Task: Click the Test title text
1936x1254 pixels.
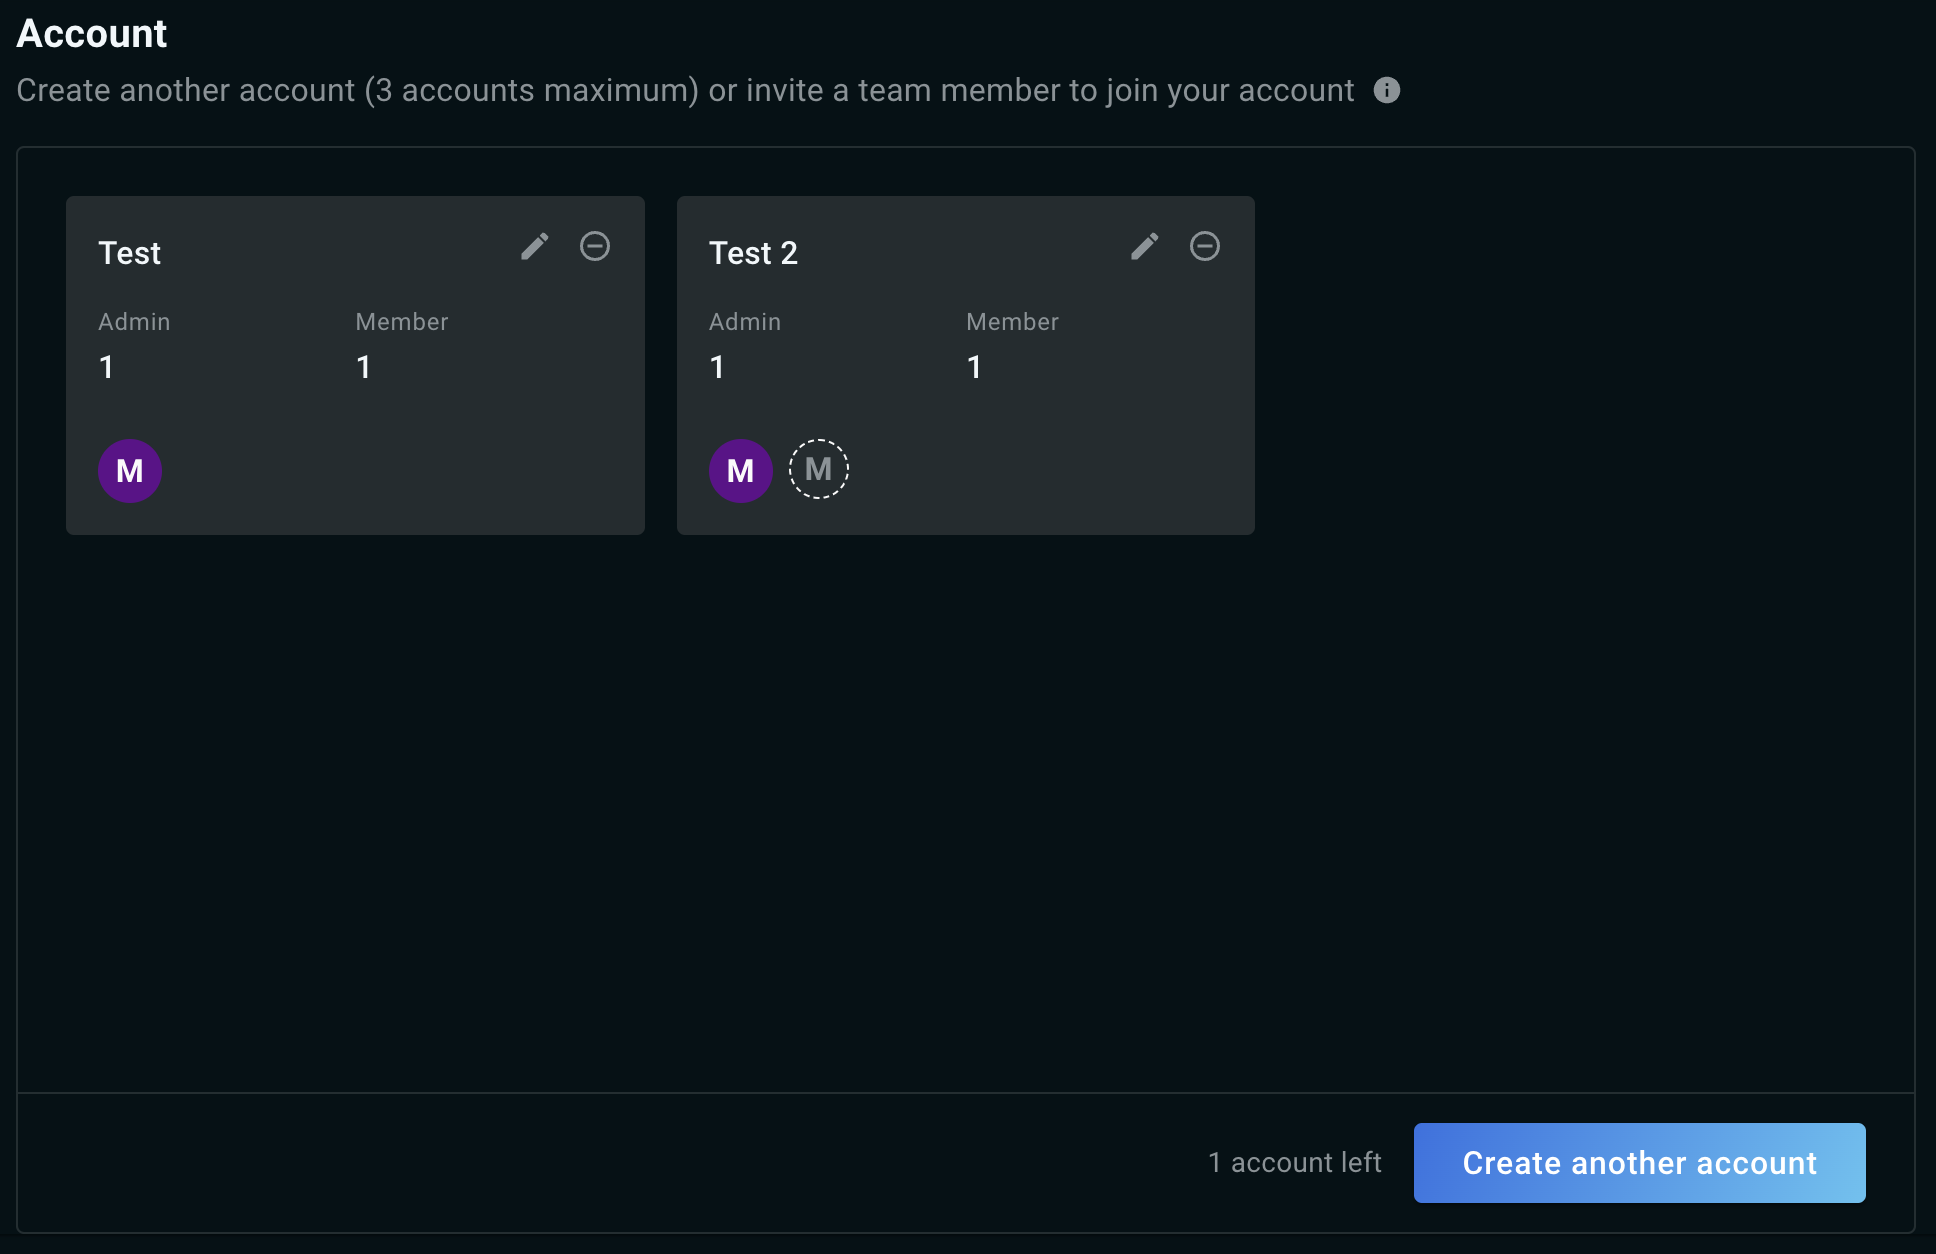Action: (x=130, y=253)
